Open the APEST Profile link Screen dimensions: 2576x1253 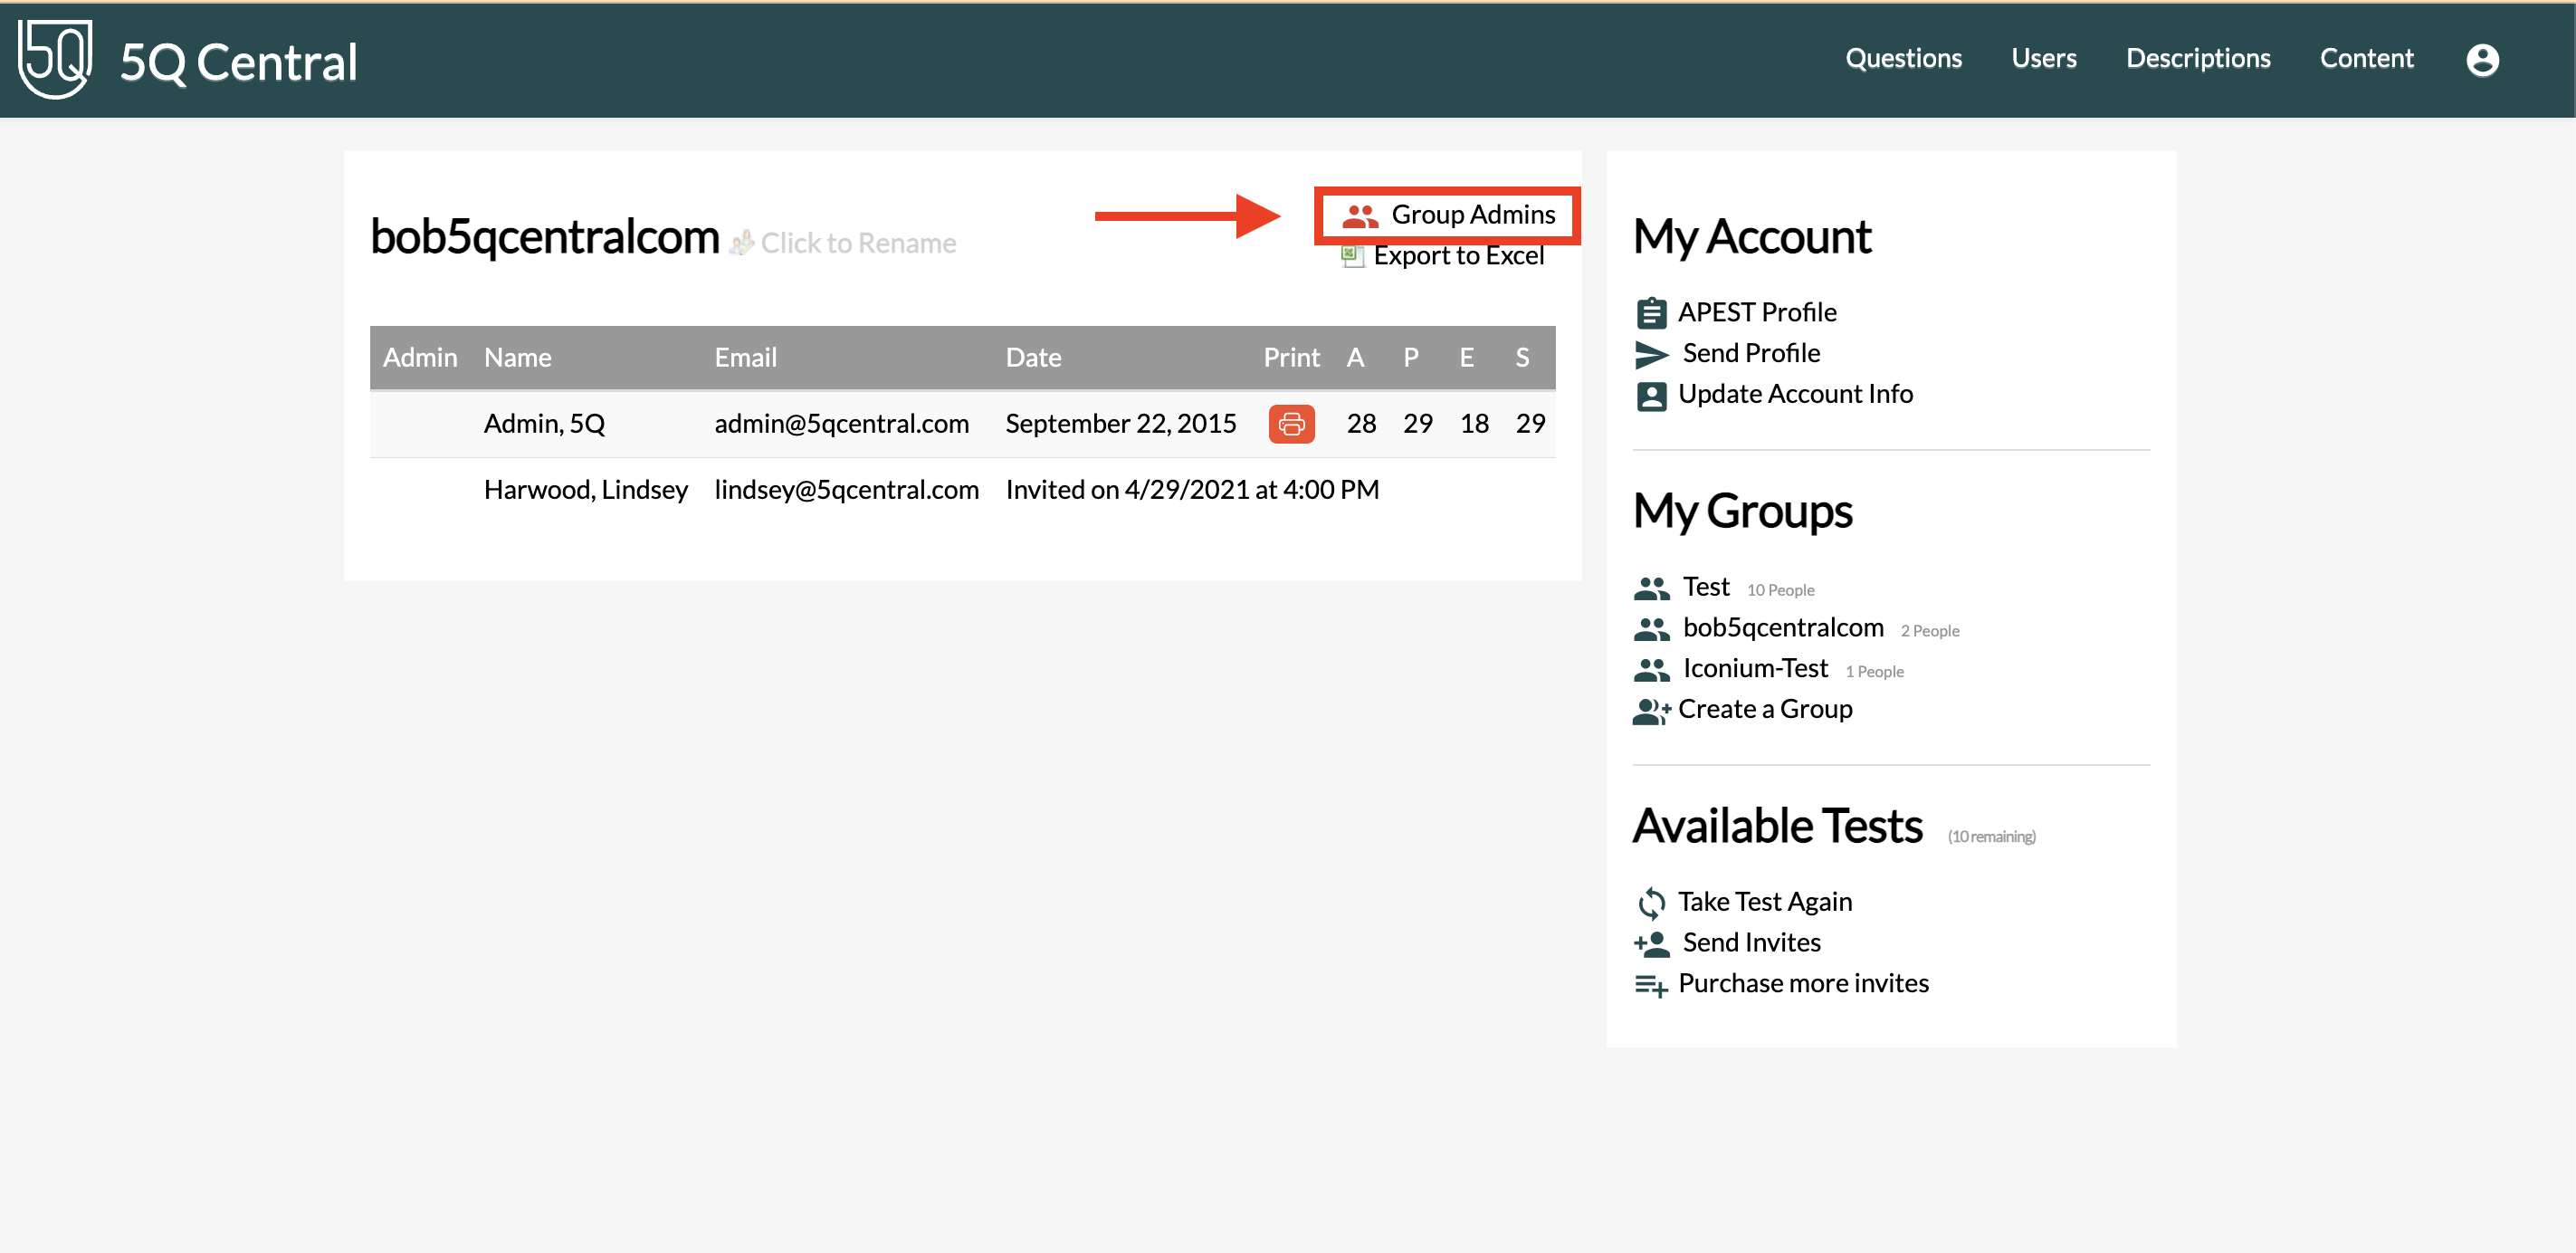point(1756,312)
